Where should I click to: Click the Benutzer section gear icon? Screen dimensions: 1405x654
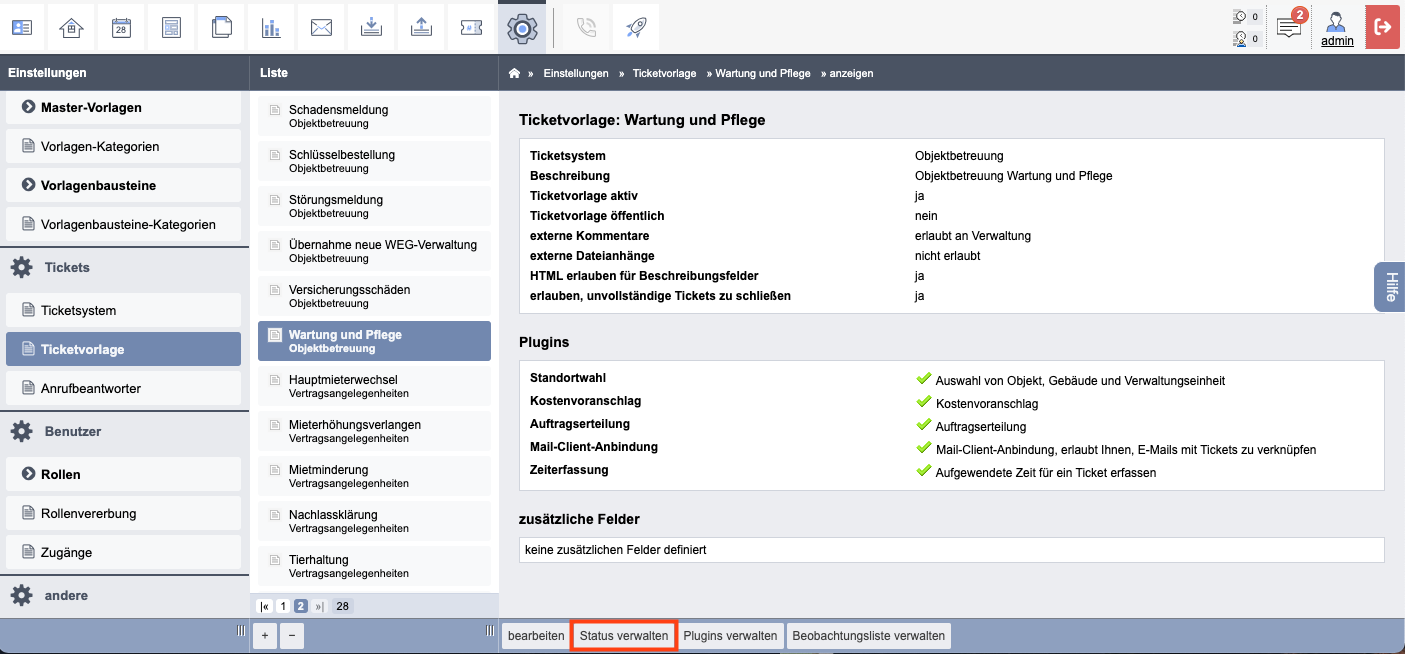pos(21,431)
